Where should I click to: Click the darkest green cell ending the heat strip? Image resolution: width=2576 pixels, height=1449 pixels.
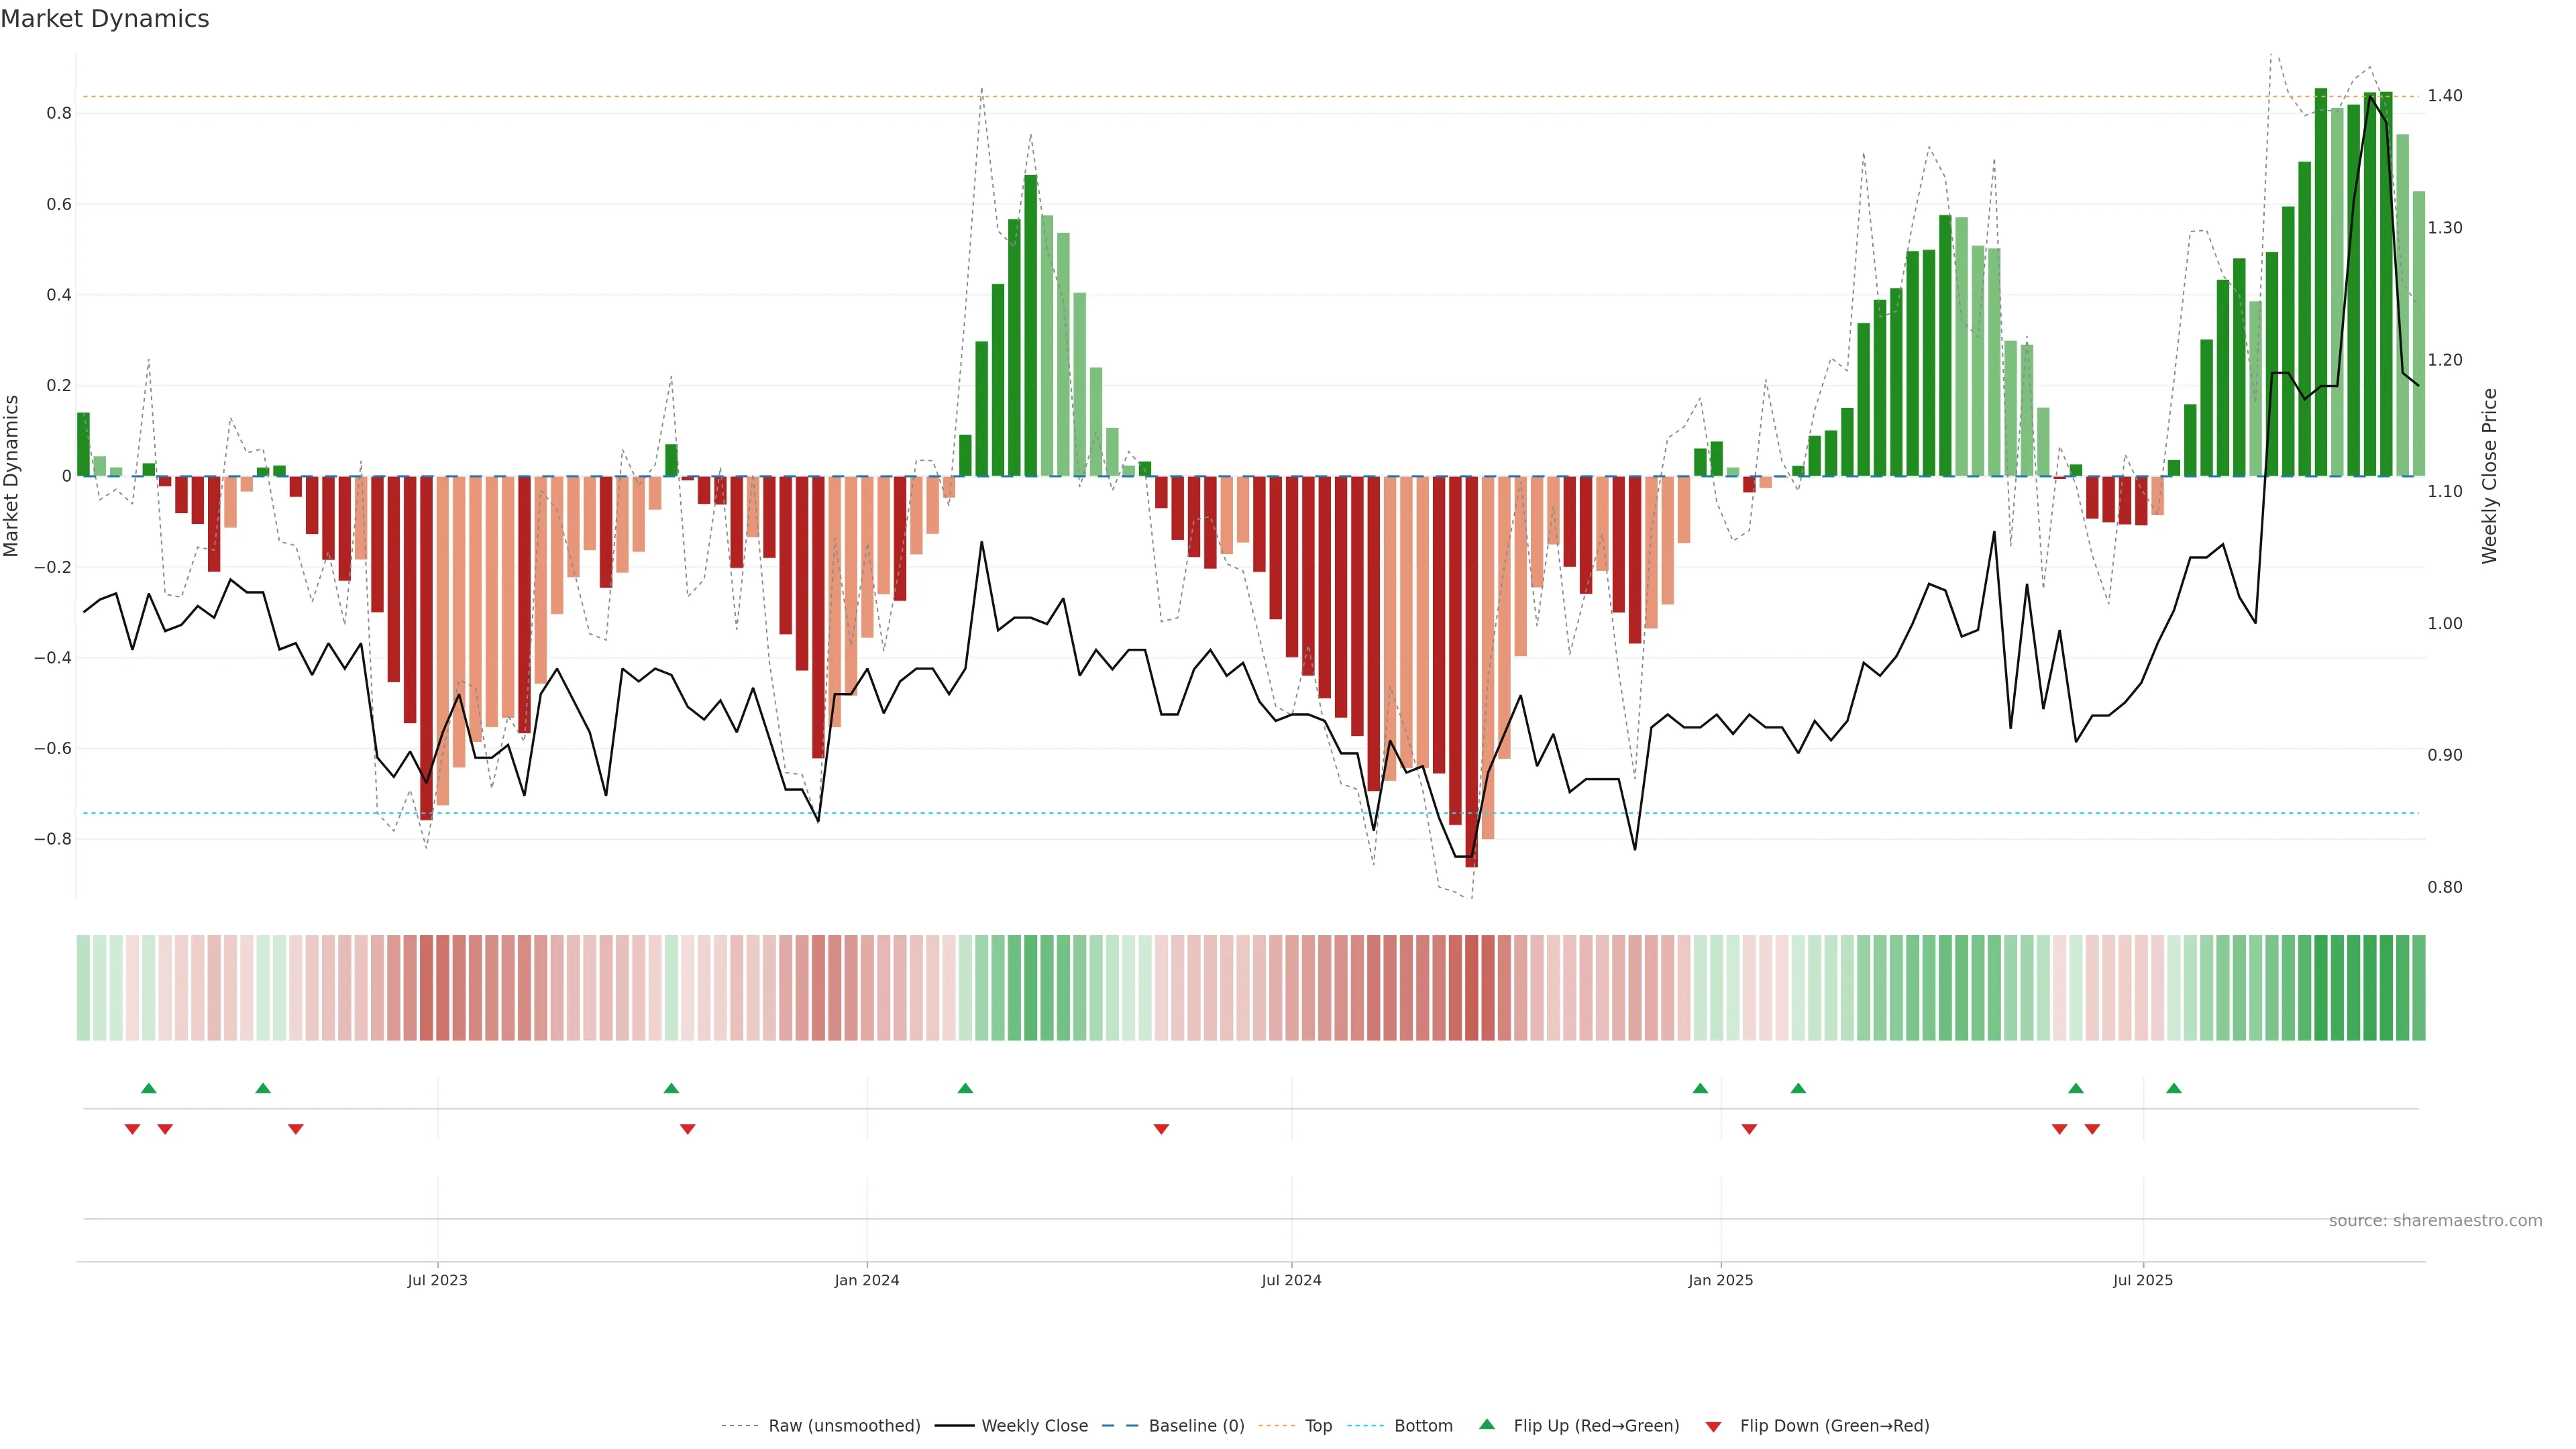(x=2418, y=987)
